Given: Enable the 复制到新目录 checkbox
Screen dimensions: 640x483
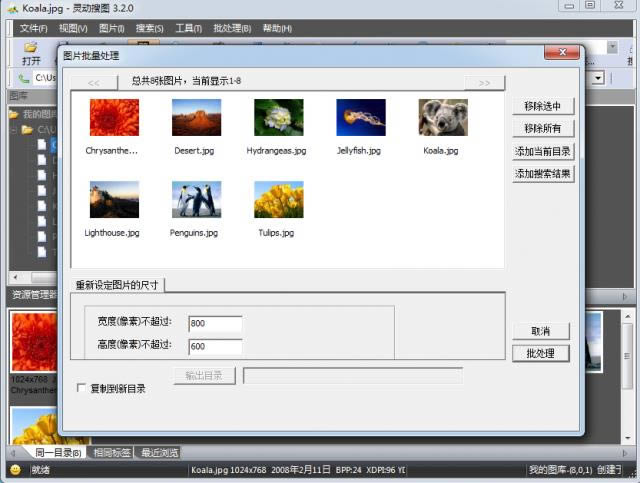Looking at the screenshot, I should (82, 388).
